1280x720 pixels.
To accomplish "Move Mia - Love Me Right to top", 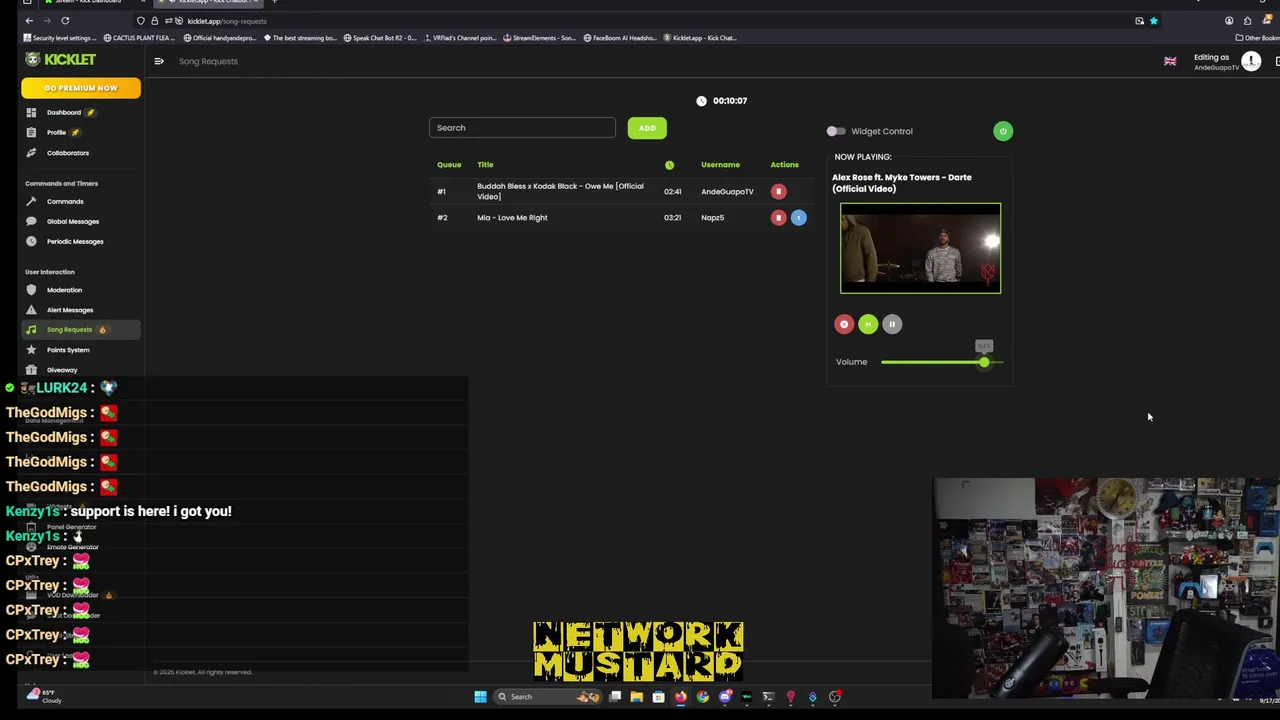I will (798, 217).
